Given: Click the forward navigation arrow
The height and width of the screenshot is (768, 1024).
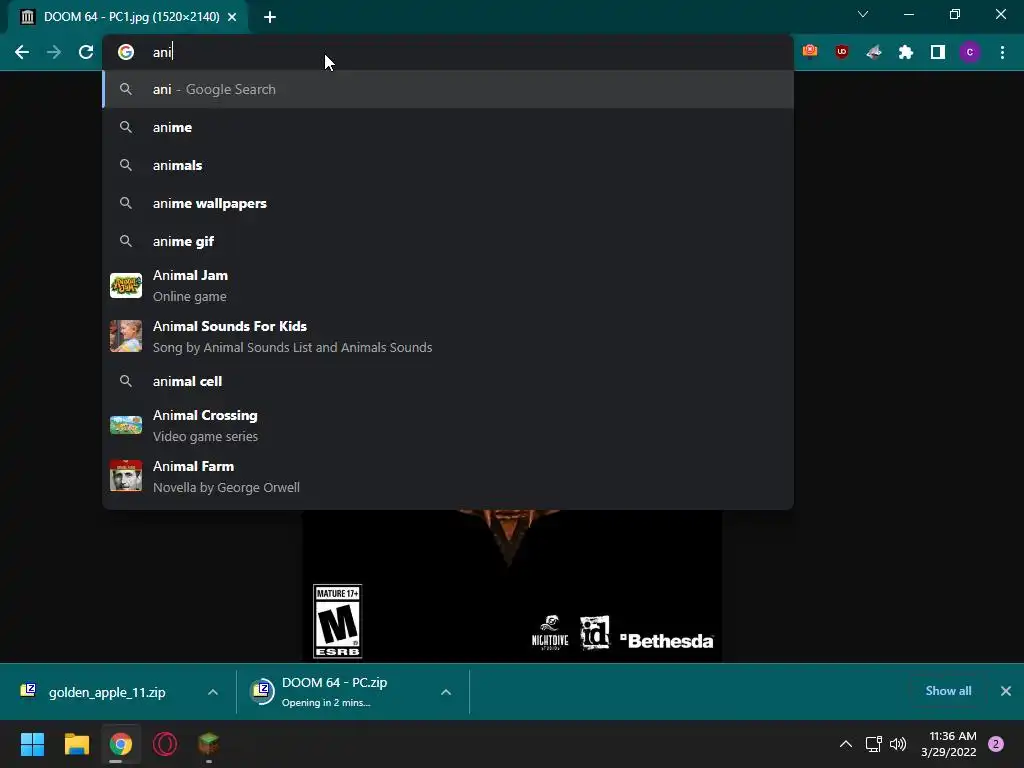Looking at the screenshot, I should tap(54, 52).
